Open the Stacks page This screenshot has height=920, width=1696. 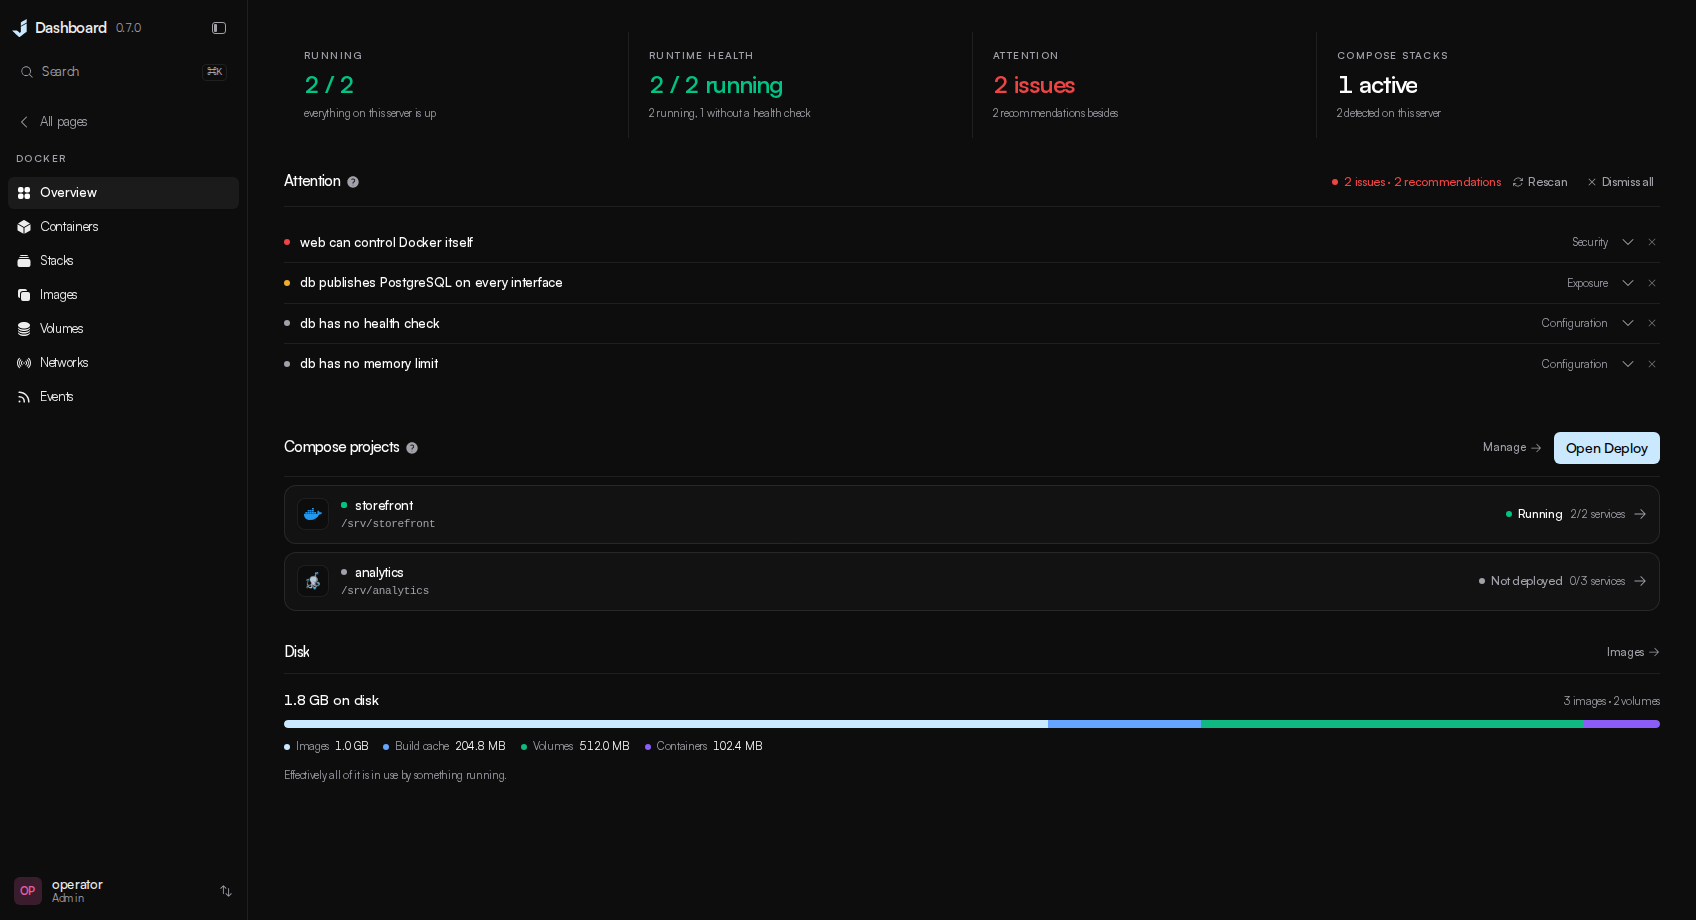[x=123, y=261]
